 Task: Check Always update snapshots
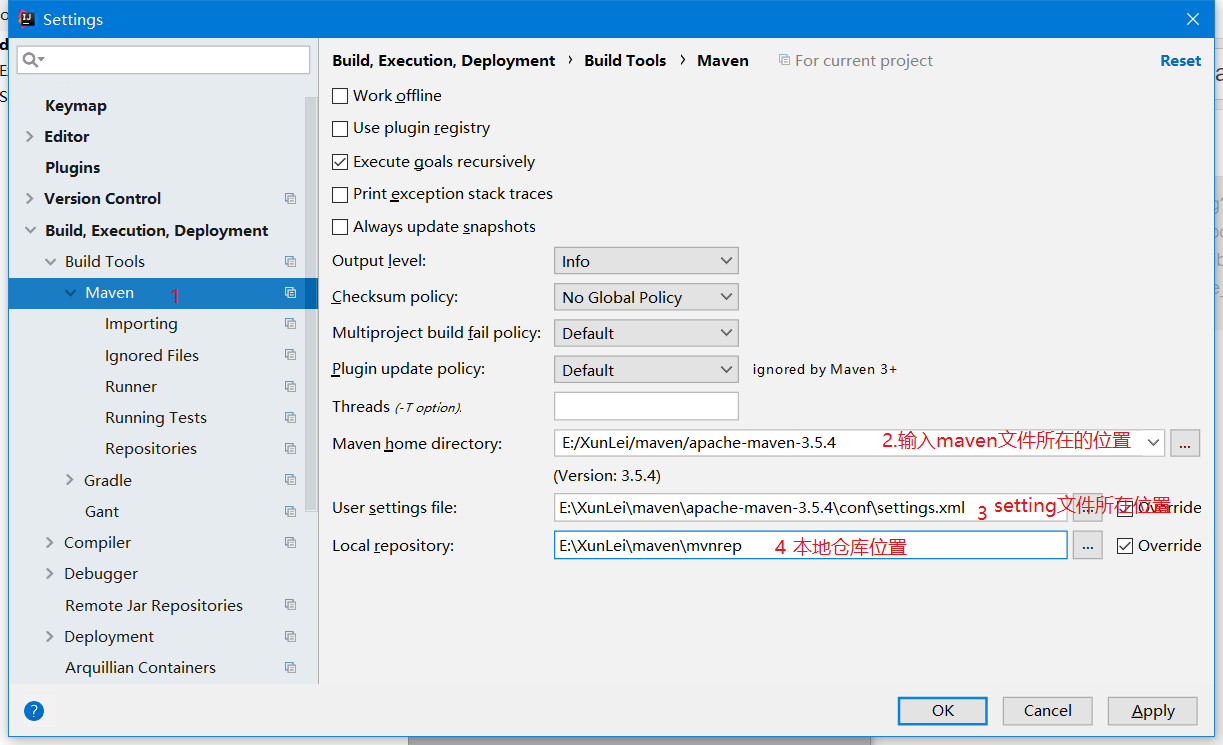340,227
